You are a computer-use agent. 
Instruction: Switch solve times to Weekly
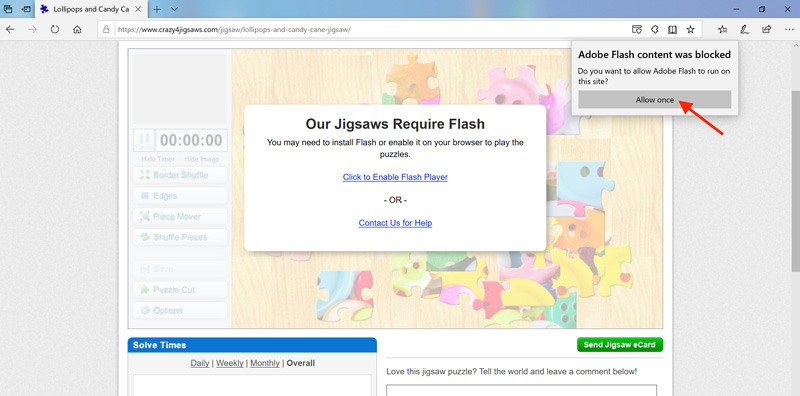pos(230,363)
